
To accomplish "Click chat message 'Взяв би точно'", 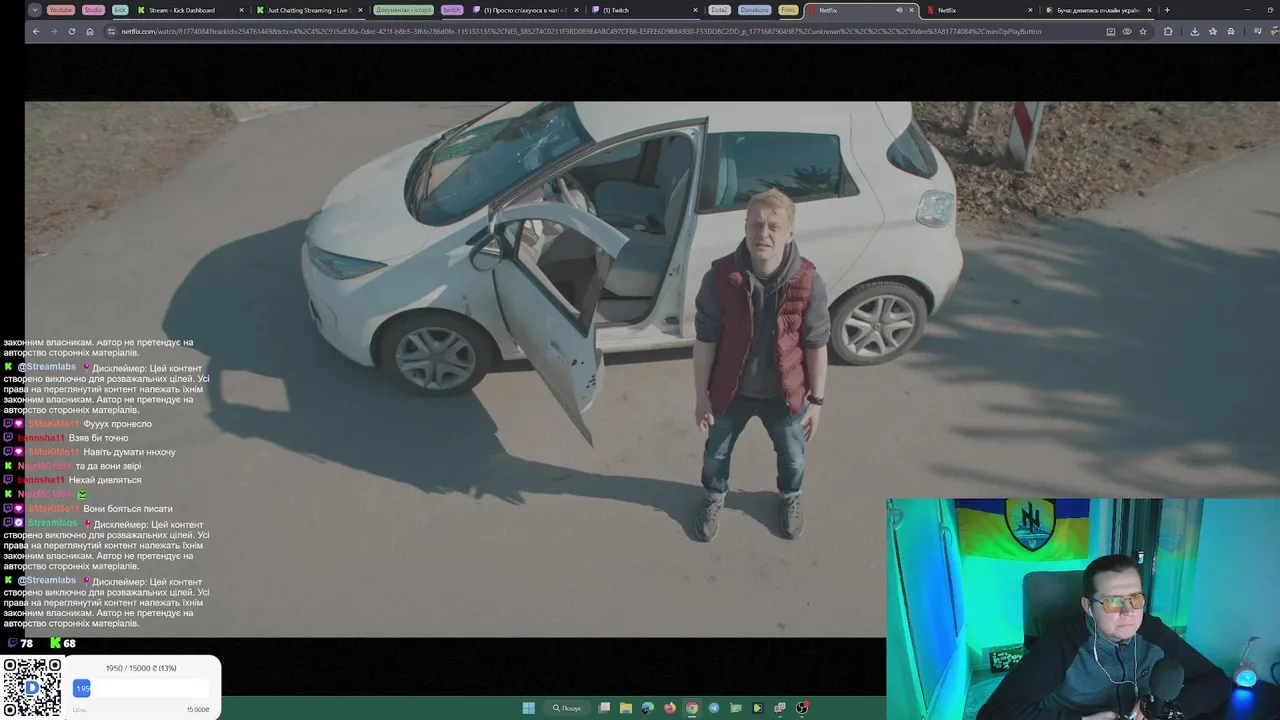I will (98, 438).
